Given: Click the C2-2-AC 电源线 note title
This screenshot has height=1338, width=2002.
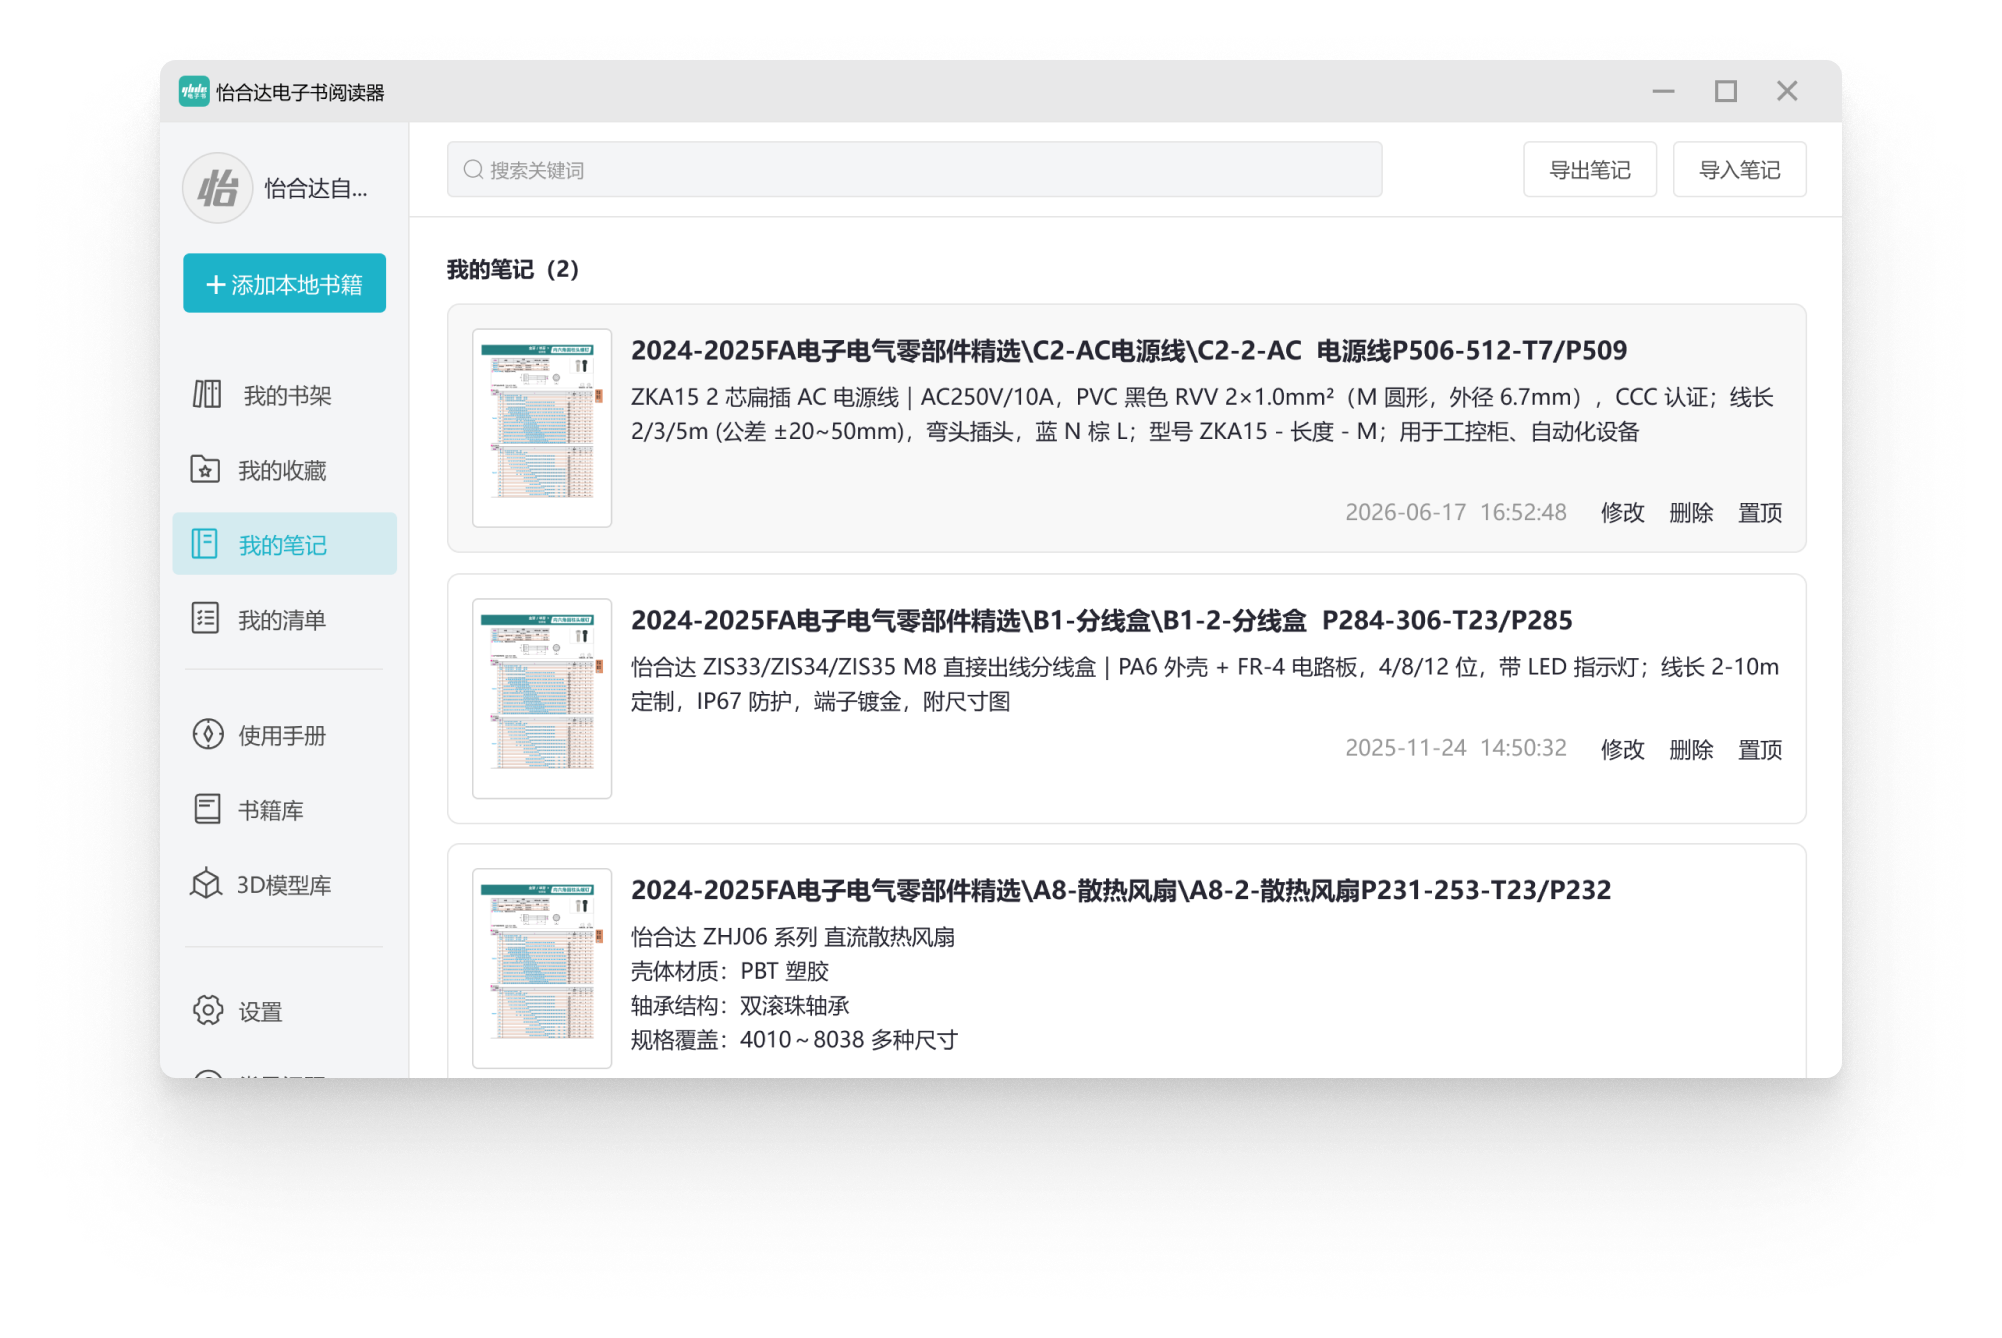Looking at the screenshot, I should [x=1129, y=351].
